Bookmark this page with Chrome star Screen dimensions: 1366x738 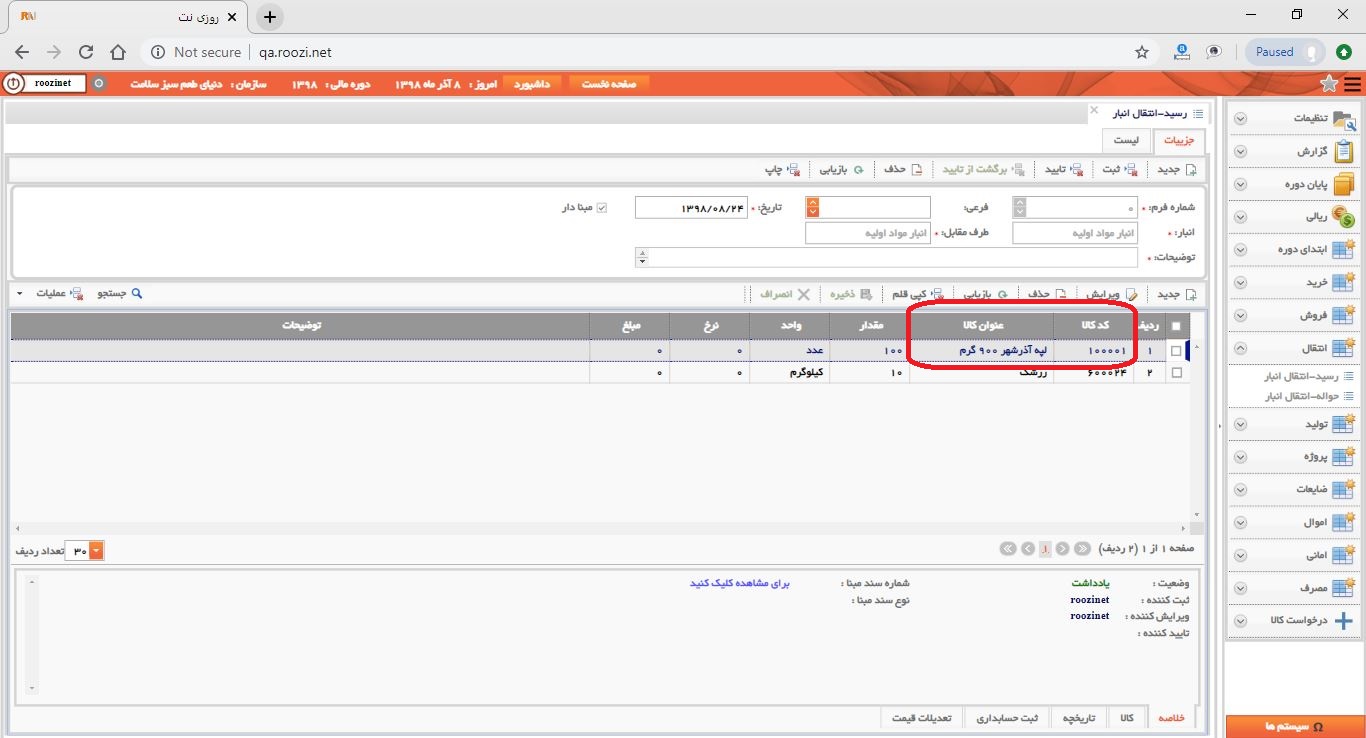tap(1142, 52)
